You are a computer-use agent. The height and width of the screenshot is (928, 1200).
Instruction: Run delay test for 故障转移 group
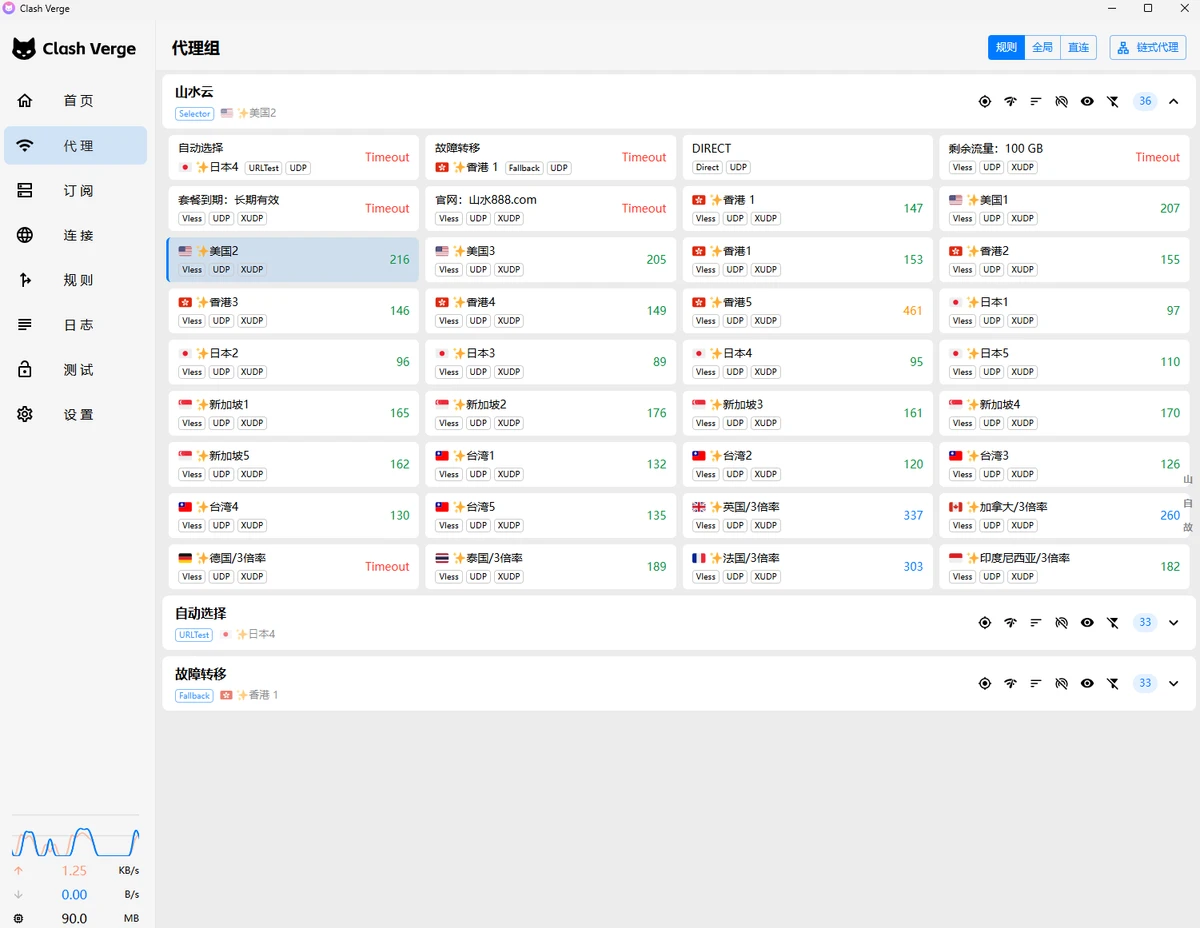(1010, 683)
